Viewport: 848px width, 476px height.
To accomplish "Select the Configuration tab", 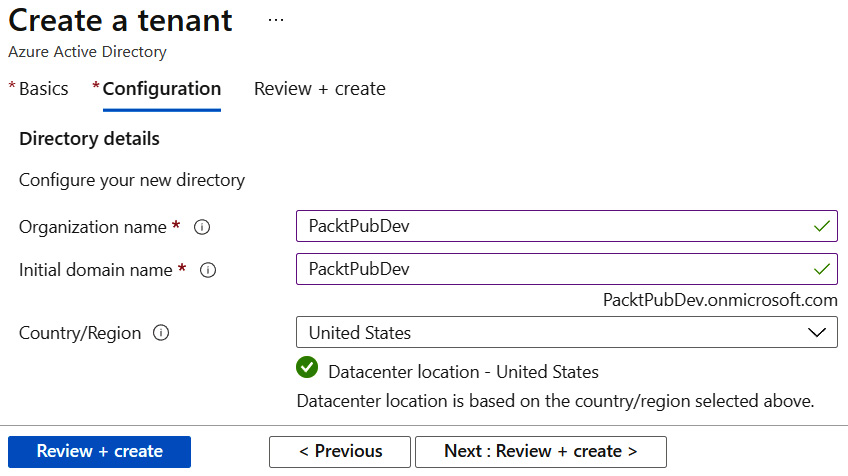I will pyautogui.click(x=157, y=89).
